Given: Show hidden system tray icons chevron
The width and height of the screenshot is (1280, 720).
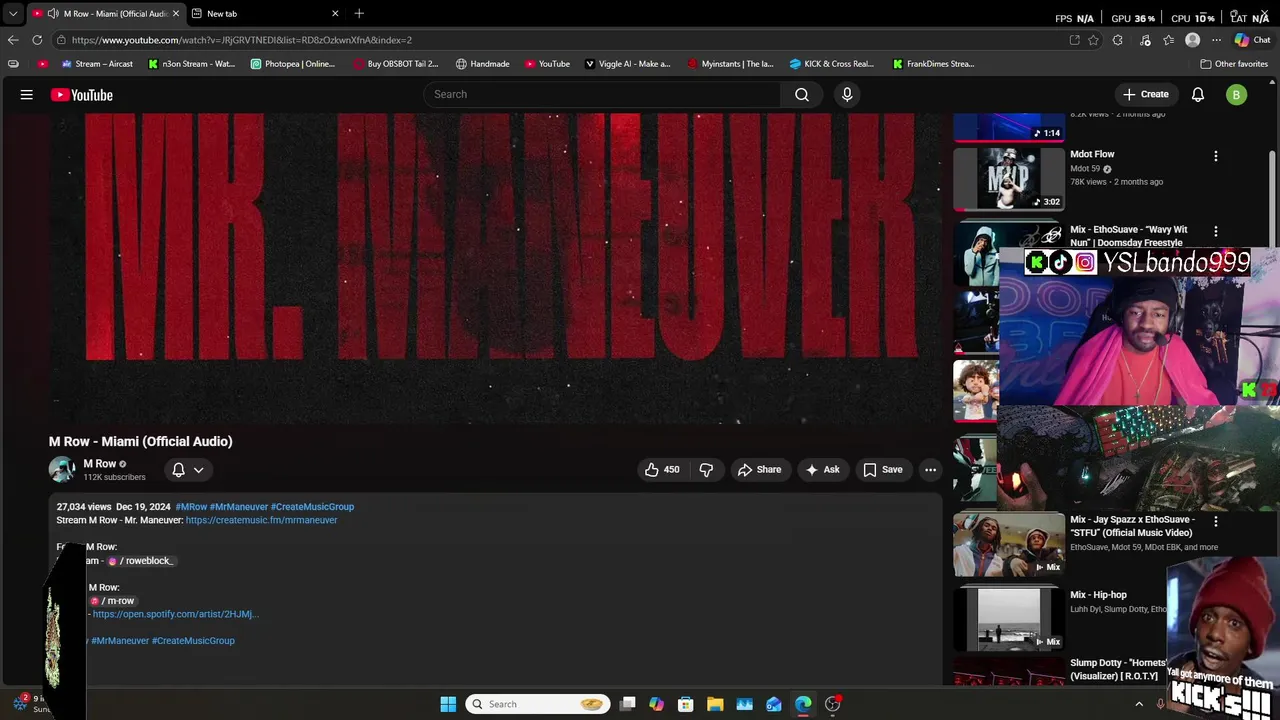Looking at the screenshot, I should click(x=1139, y=704).
